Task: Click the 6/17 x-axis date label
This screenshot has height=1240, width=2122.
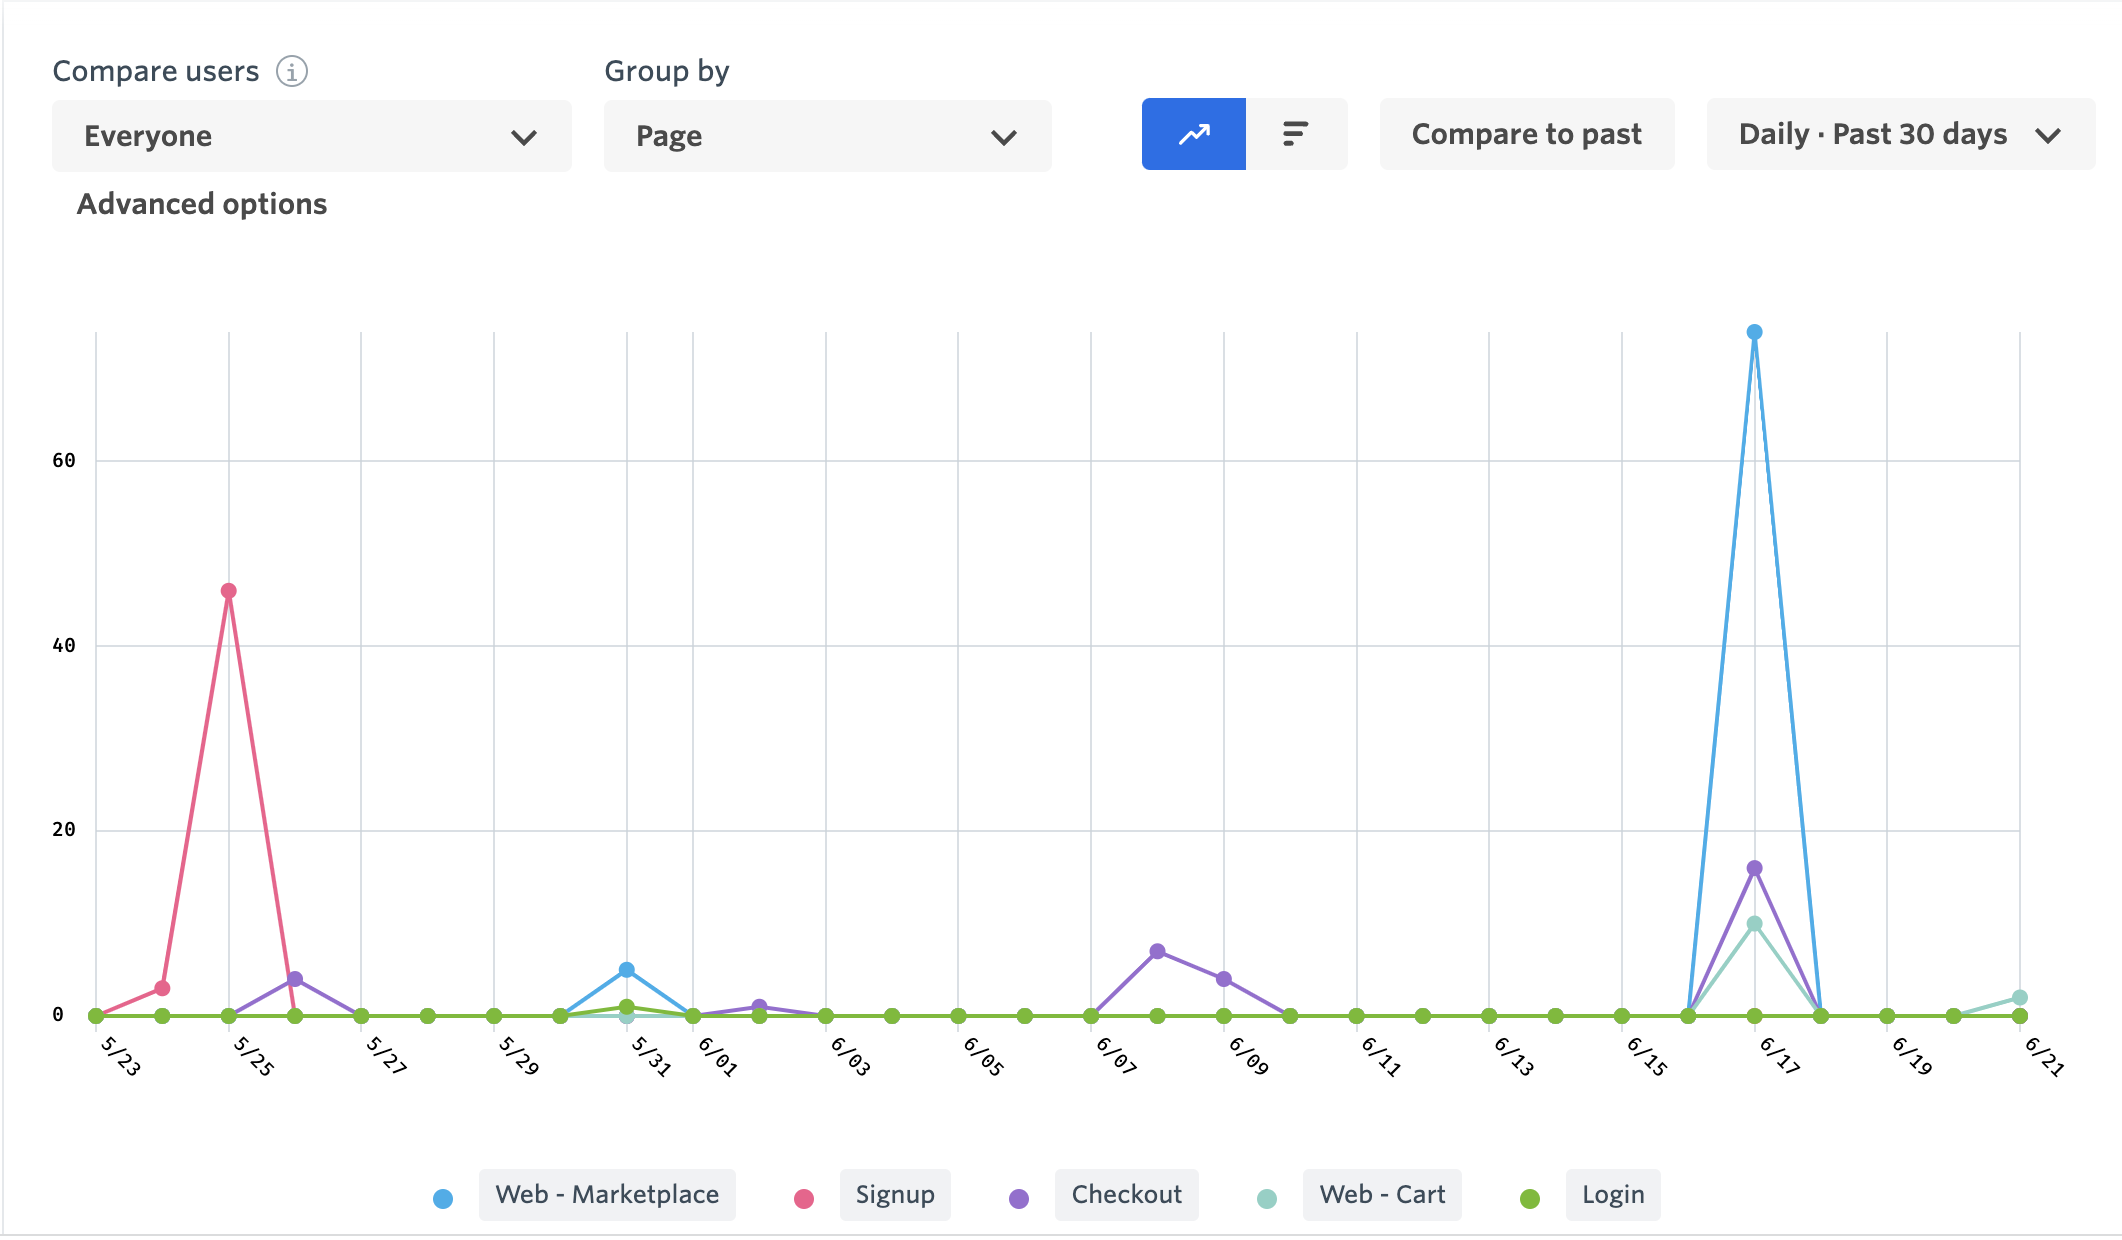Action: click(x=1779, y=1056)
